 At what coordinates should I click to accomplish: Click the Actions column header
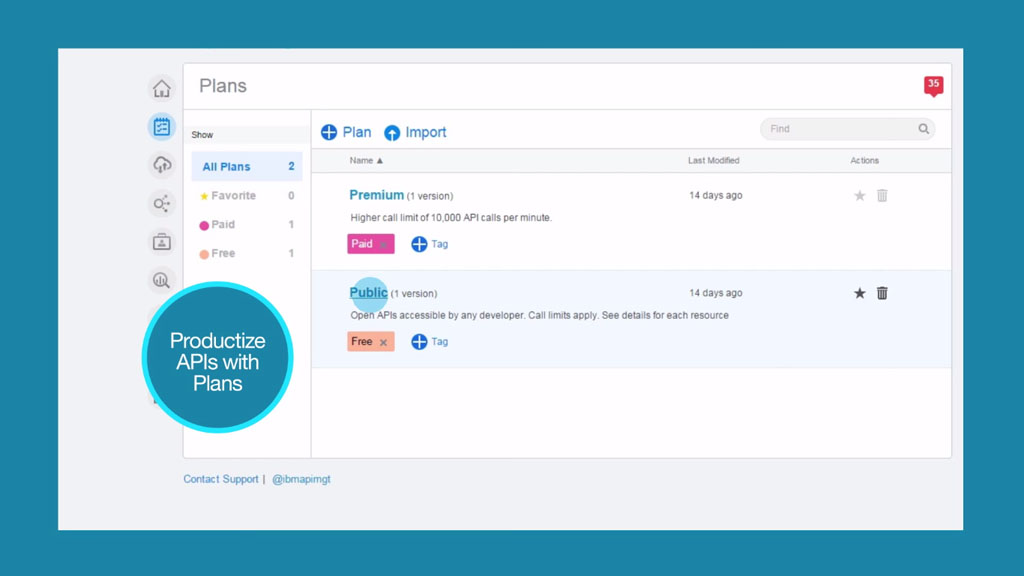[x=865, y=160]
